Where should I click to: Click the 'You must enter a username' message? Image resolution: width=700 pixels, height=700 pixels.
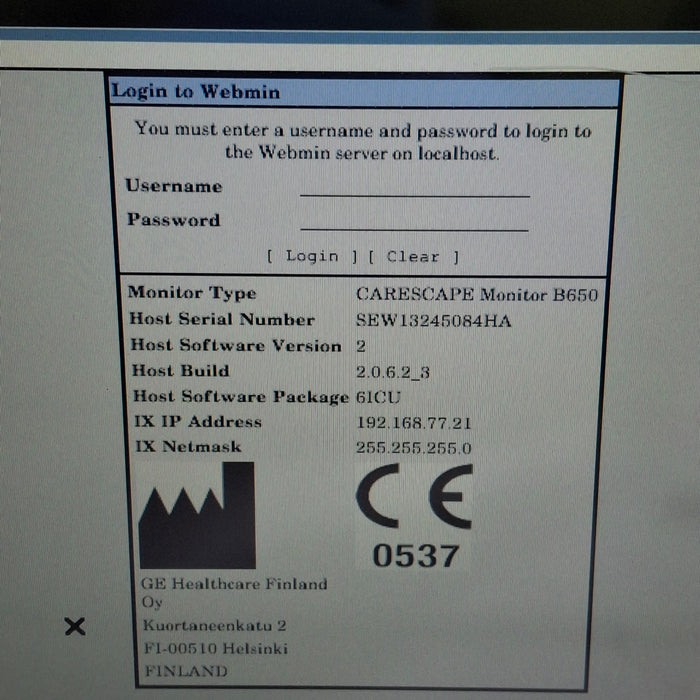tap(362, 142)
